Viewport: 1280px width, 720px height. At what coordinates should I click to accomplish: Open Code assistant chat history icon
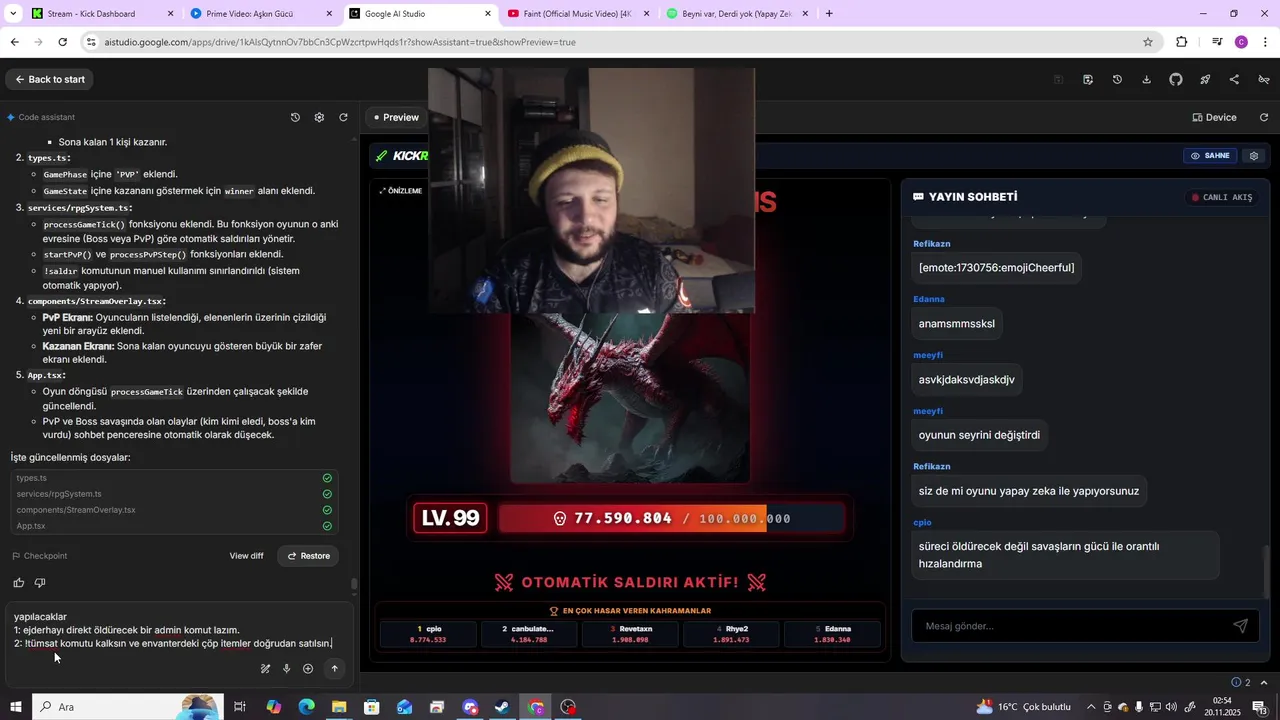pyautogui.click(x=295, y=117)
